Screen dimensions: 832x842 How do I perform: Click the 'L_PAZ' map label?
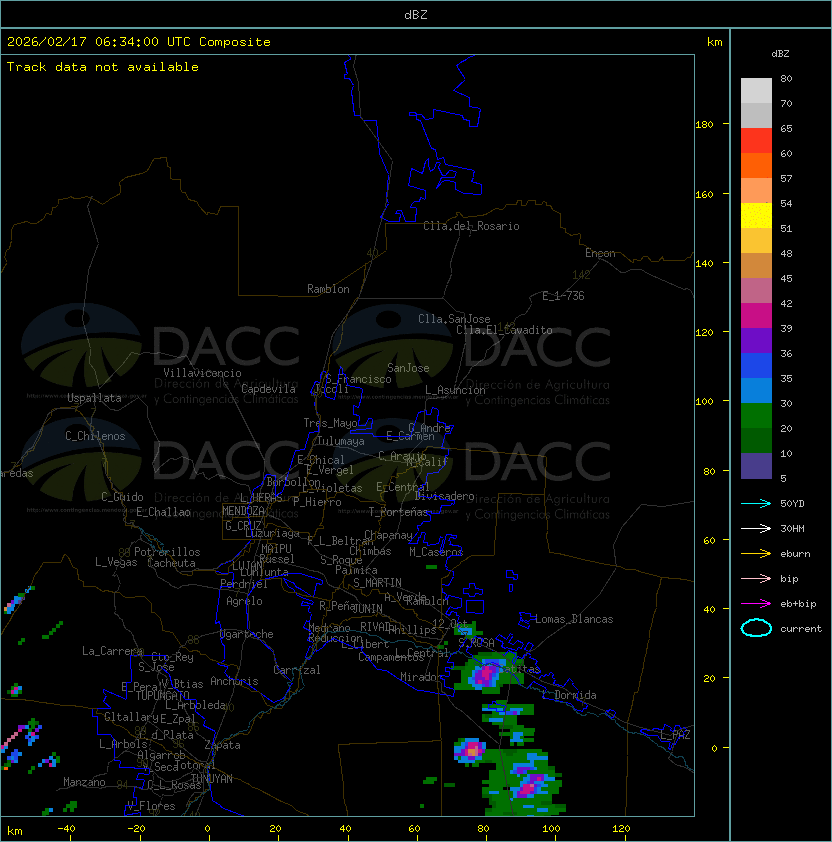tap(675, 735)
